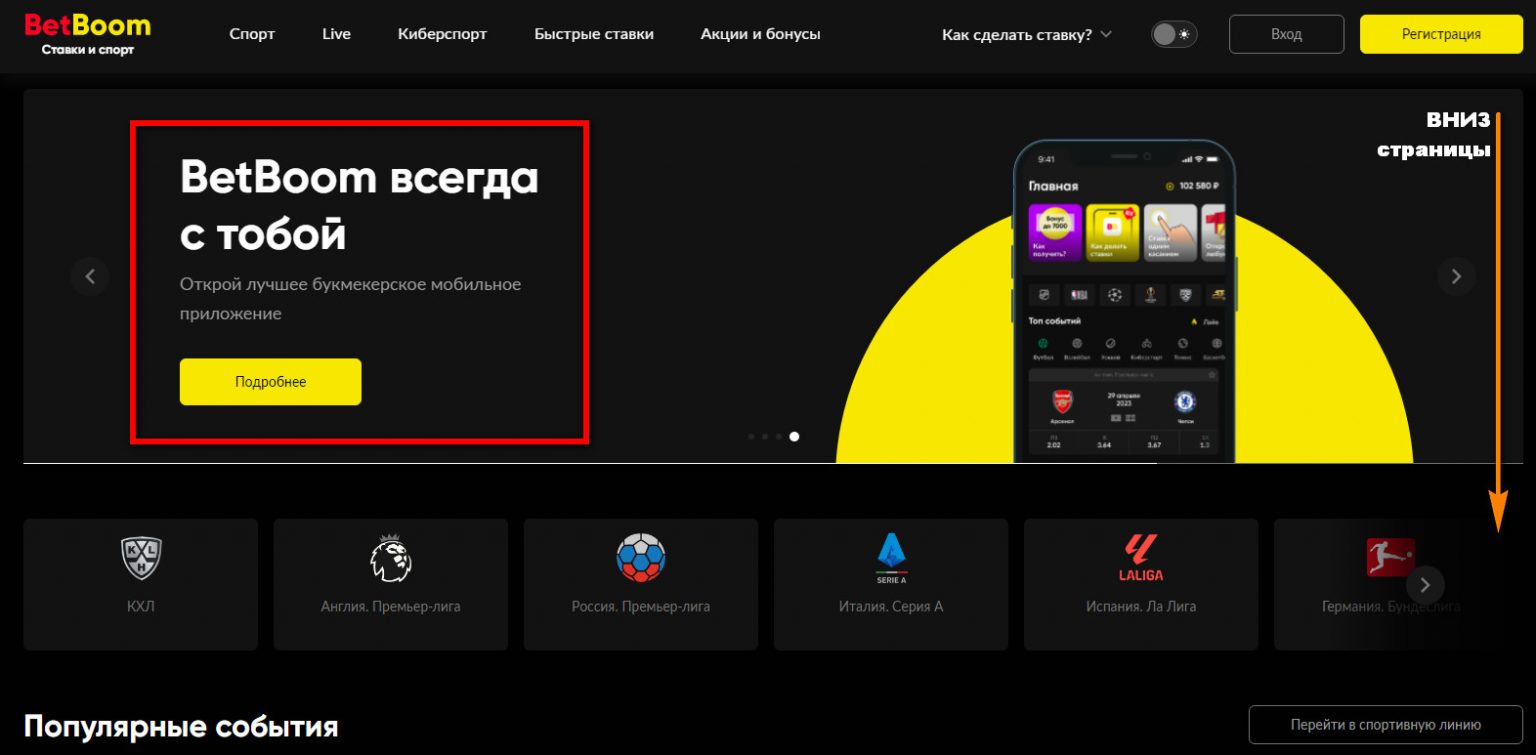Screen dimensions: 1536x755
Task: Select the Spain LaLiga logo
Action: coord(1140,558)
